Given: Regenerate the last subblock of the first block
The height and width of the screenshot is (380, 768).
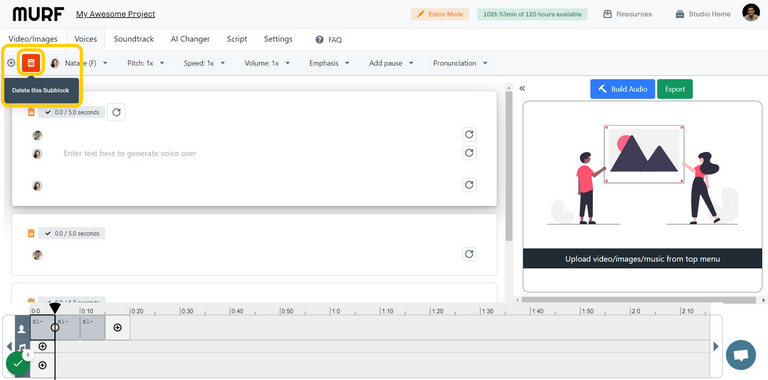Looking at the screenshot, I should coord(469,185).
